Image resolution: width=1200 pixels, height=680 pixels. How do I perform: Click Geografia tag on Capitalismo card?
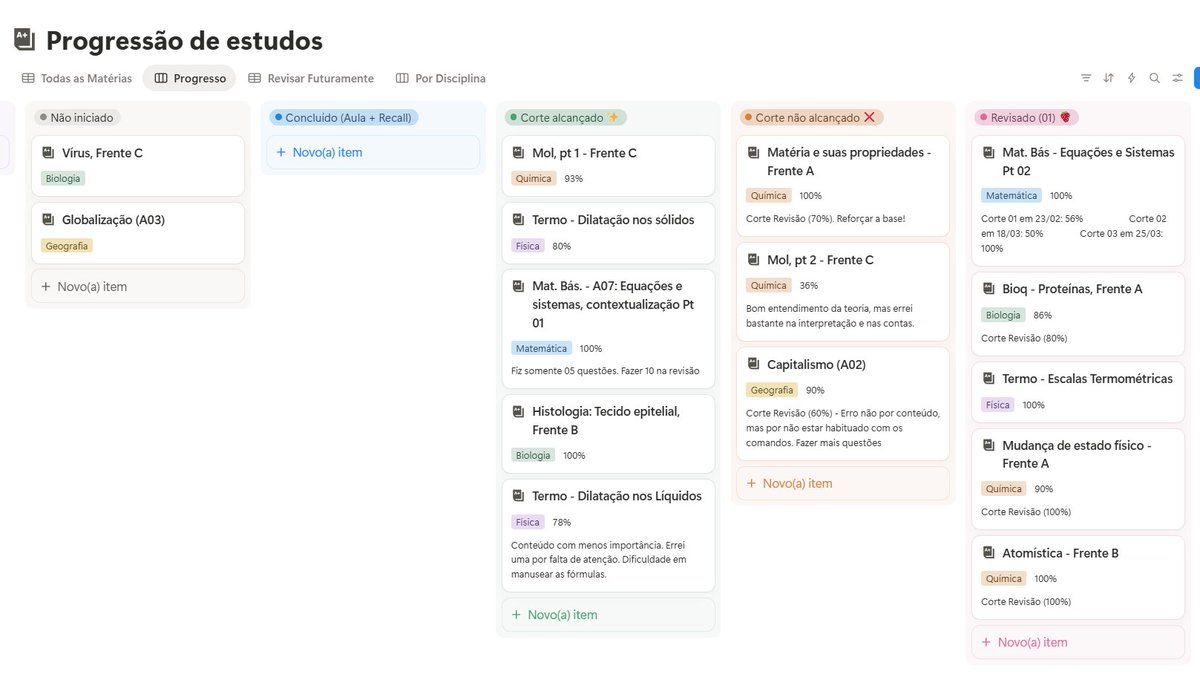(x=772, y=390)
